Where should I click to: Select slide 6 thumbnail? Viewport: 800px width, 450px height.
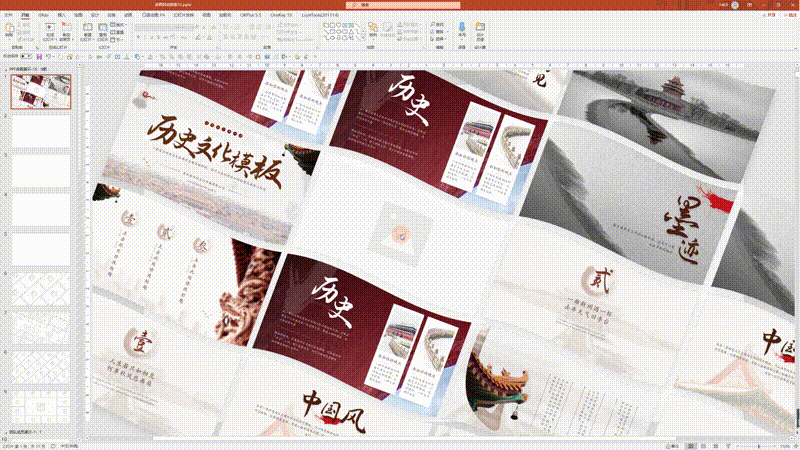41,289
